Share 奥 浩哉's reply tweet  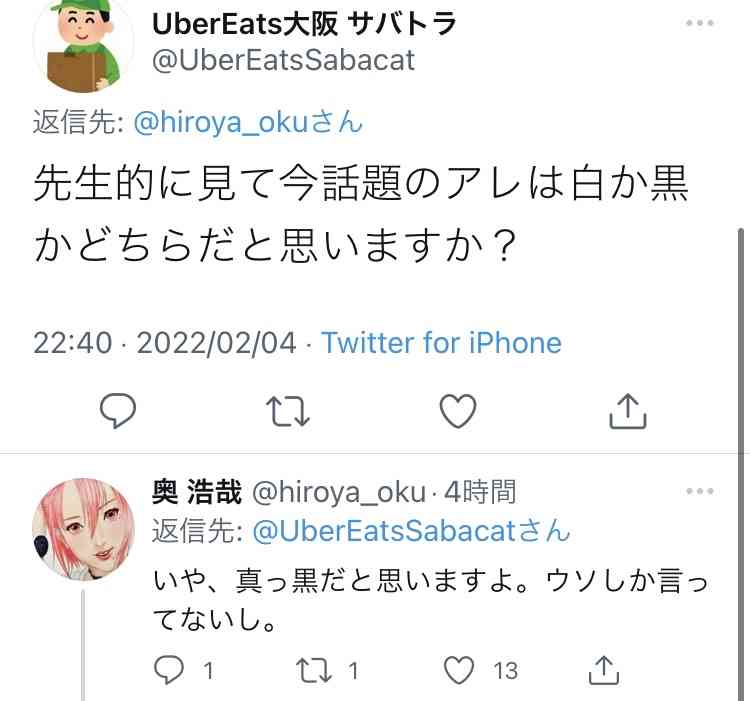point(604,669)
